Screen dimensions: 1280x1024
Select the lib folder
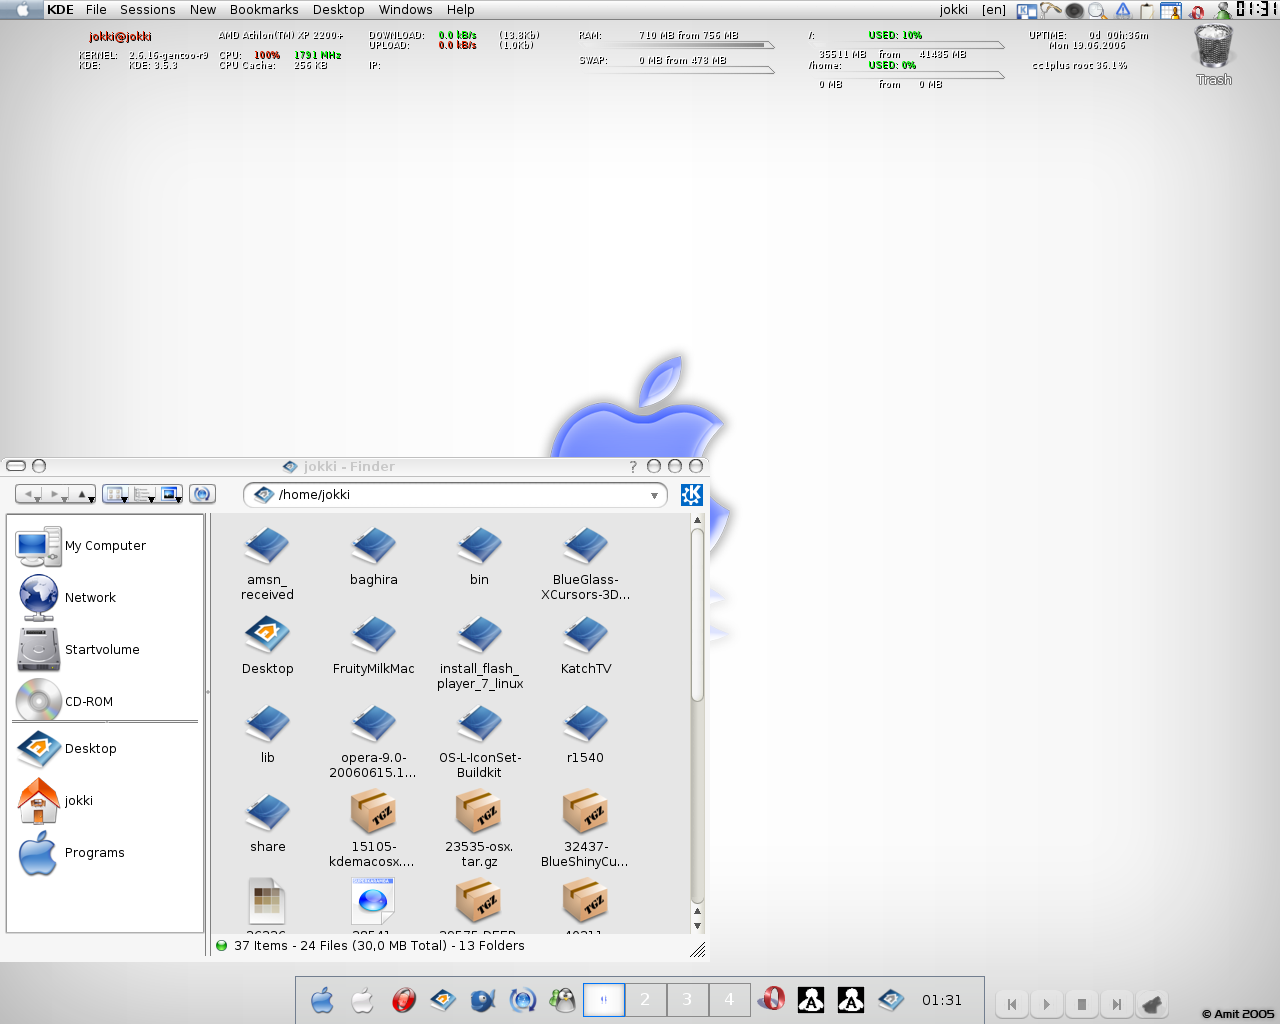click(267, 735)
